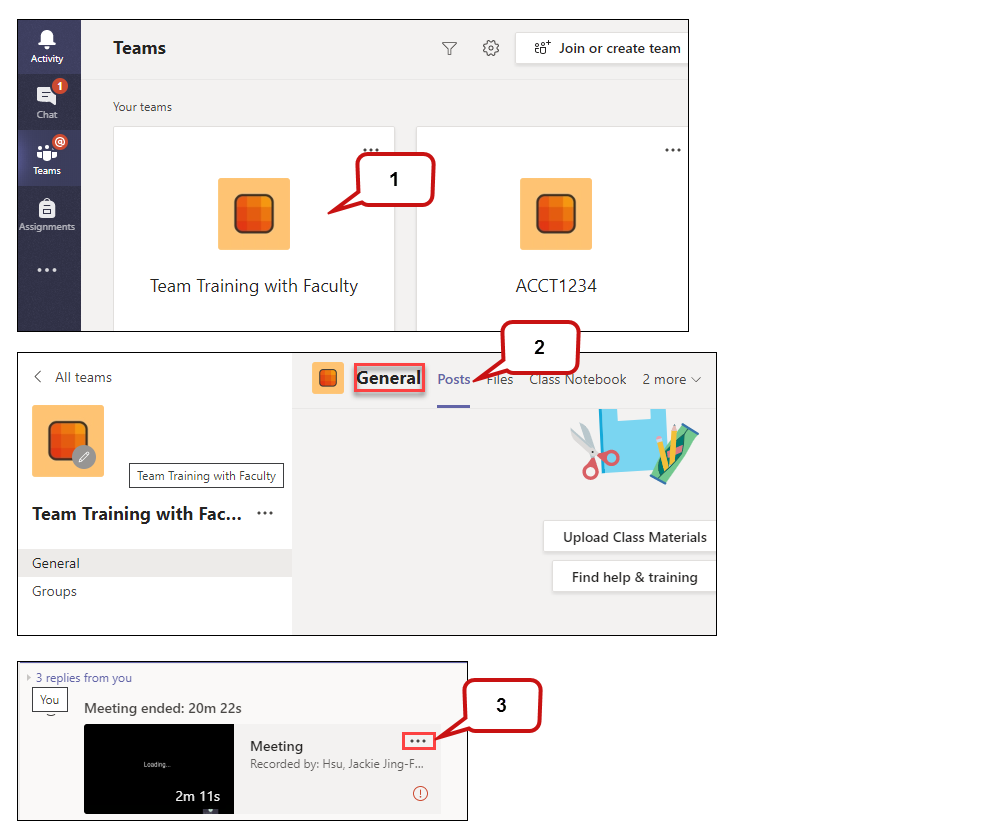991x836 pixels.
Task: Switch to the Posts tab
Action: pyautogui.click(x=454, y=379)
